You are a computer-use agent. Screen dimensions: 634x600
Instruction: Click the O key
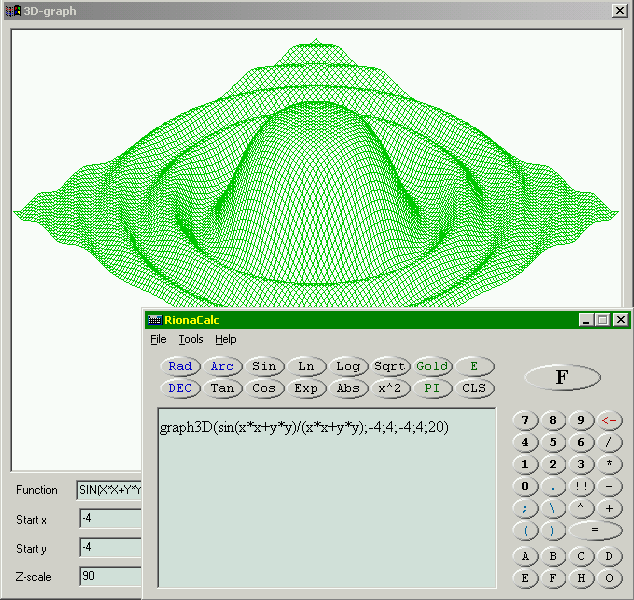point(609,579)
